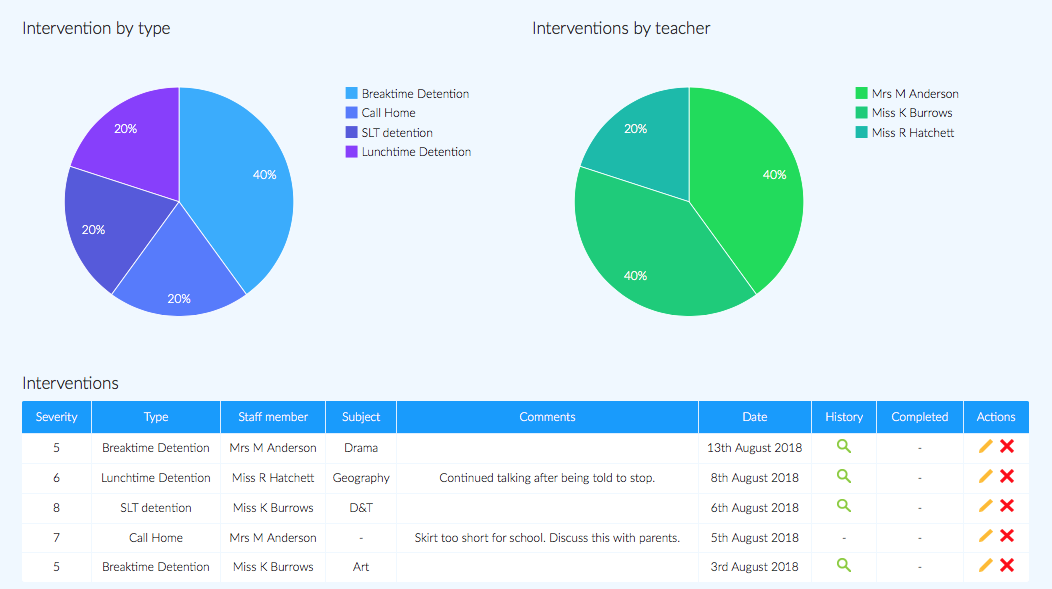Click the Completed column header
This screenshot has height=589, width=1052.
[920, 417]
